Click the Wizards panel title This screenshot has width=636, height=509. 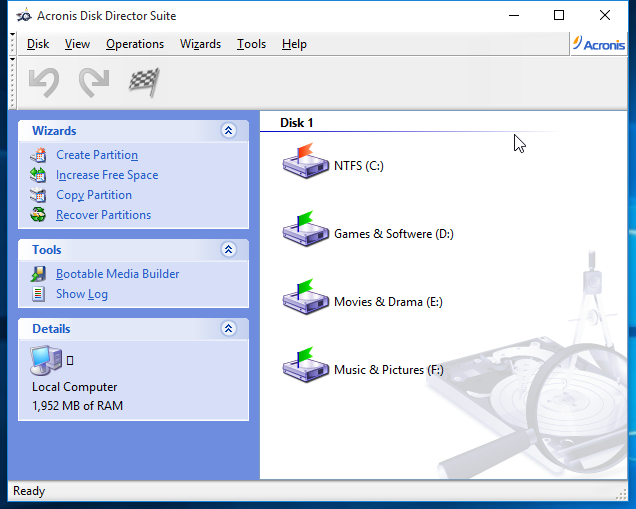click(54, 131)
